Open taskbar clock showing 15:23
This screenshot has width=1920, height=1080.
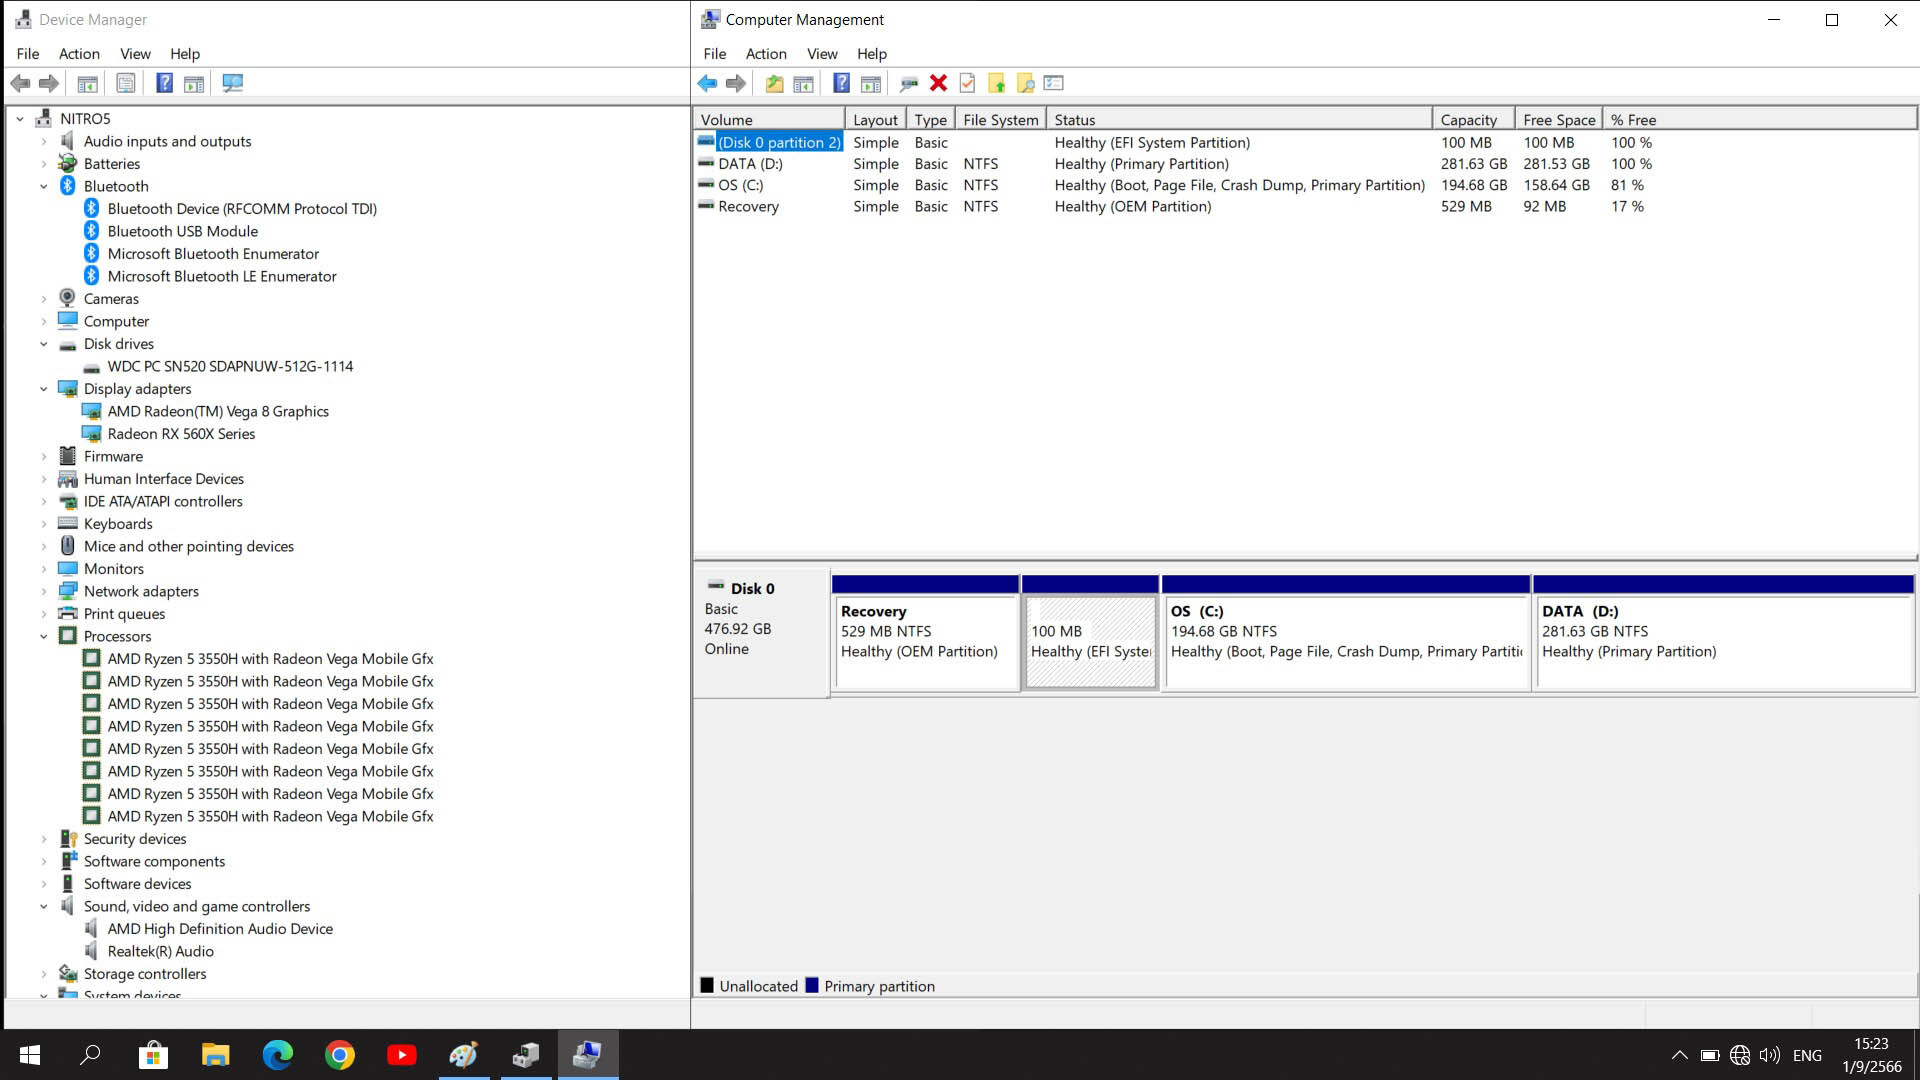pos(1871,1055)
